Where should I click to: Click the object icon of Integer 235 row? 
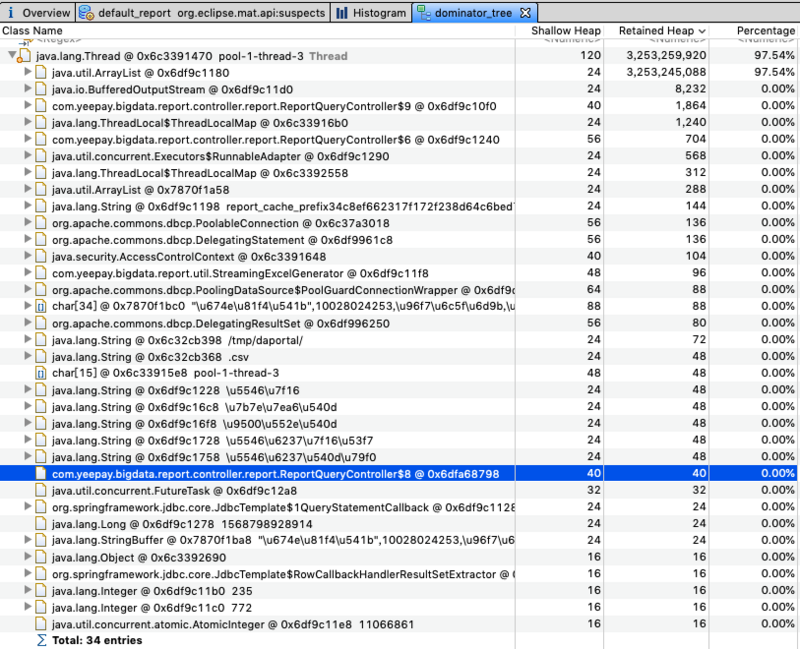click(x=41, y=591)
